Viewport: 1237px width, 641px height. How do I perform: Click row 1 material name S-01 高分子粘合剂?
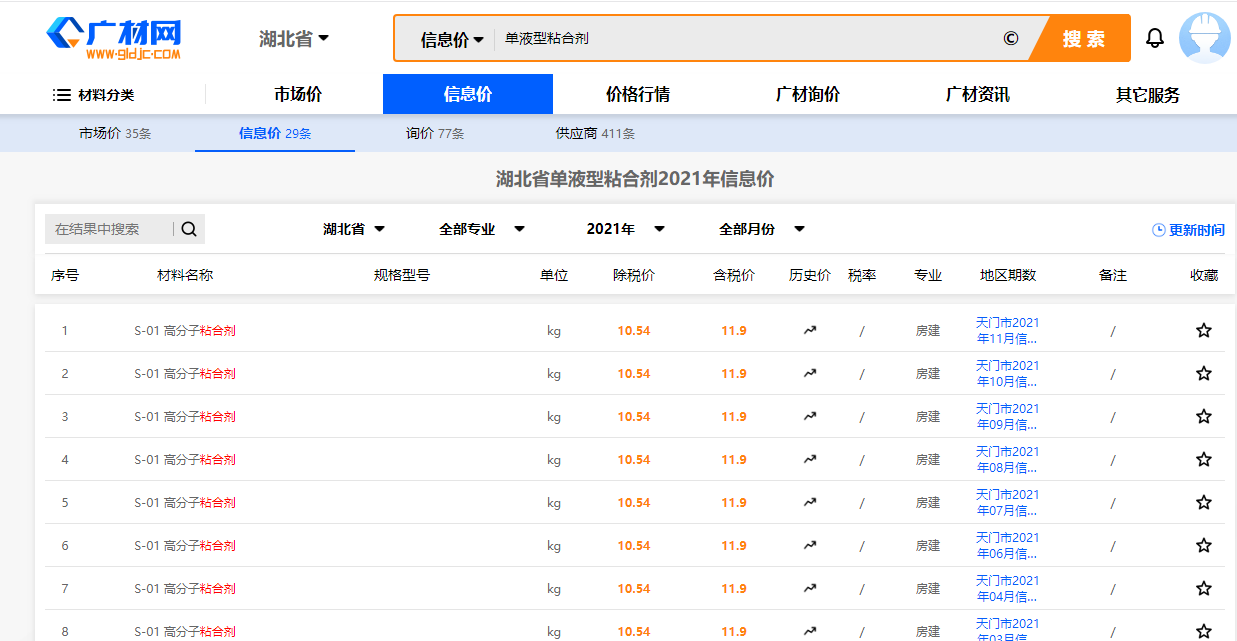click(185, 331)
